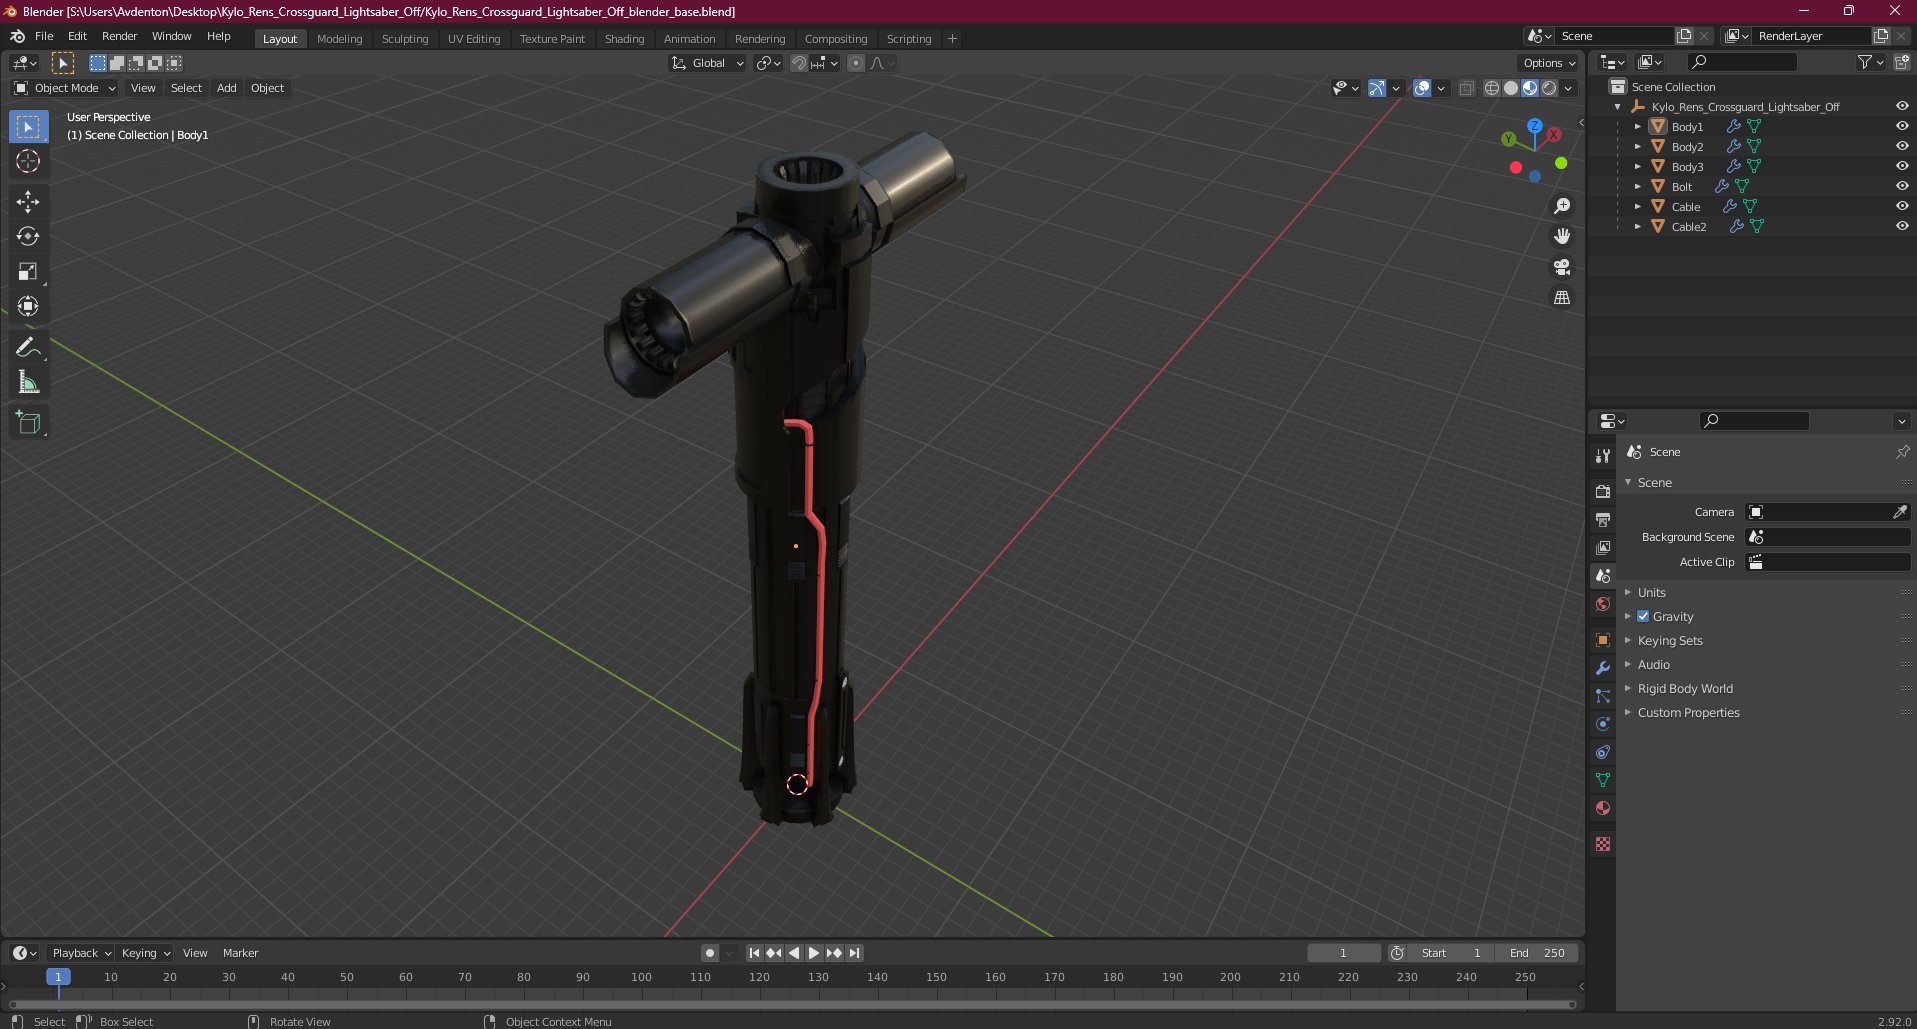Switch orthographic/perspective view grid icon
Screen dimensions: 1917x1029
click(1561, 298)
